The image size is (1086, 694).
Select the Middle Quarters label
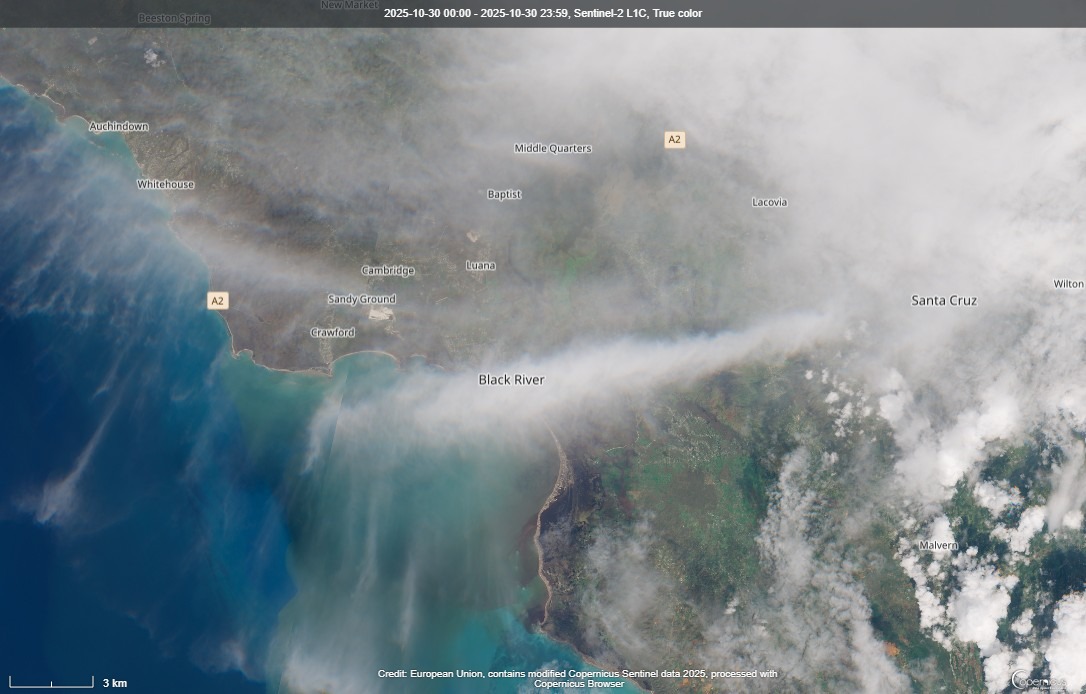click(x=551, y=147)
